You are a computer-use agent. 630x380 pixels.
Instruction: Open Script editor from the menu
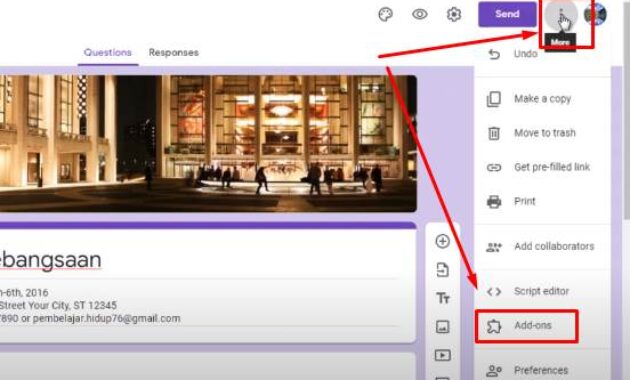[x=542, y=291]
